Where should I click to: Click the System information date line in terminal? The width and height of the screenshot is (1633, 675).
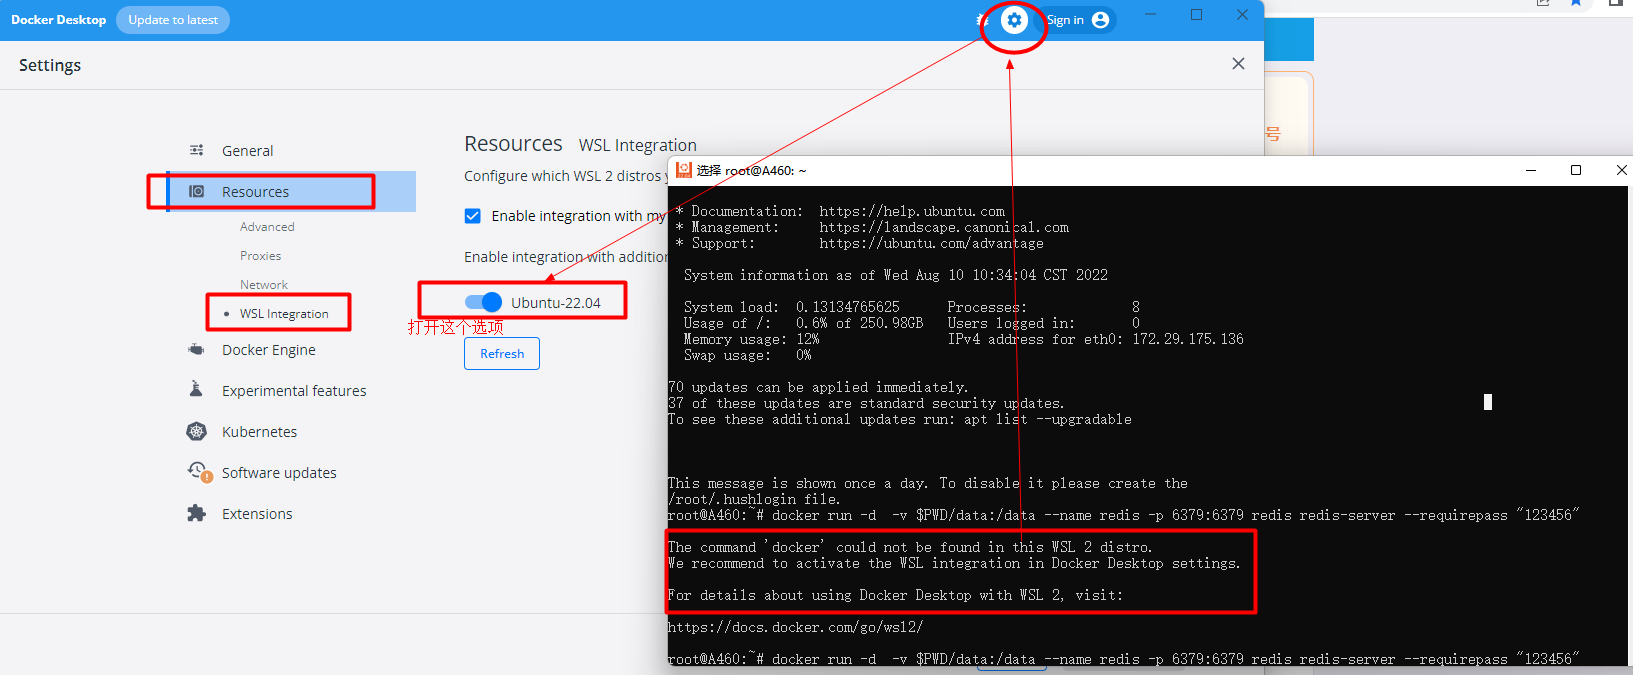point(896,275)
